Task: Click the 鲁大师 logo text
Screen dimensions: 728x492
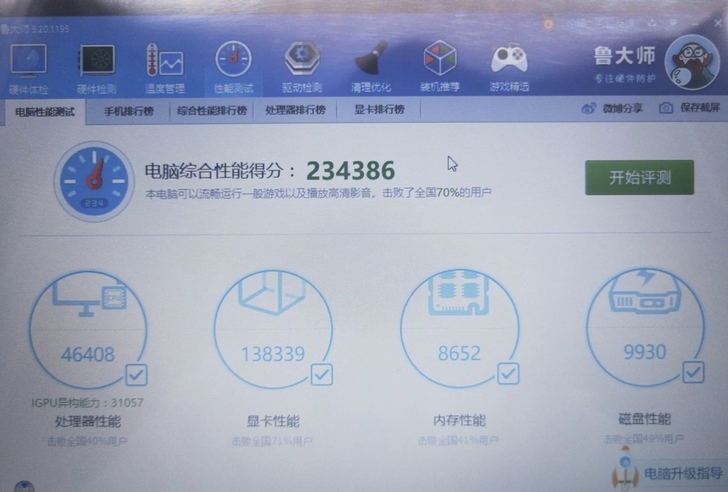Action: point(625,56)
